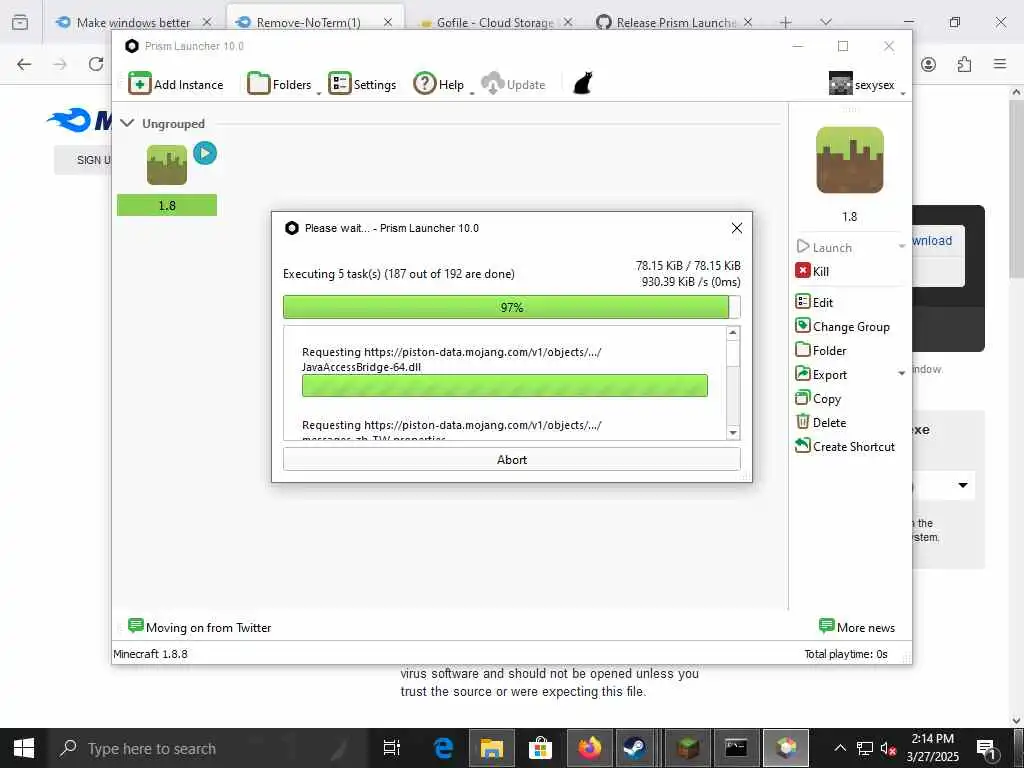Click the 97% overall progress bar
The width and height of the screenshot is (1024, 768).
tap(511, 307)
